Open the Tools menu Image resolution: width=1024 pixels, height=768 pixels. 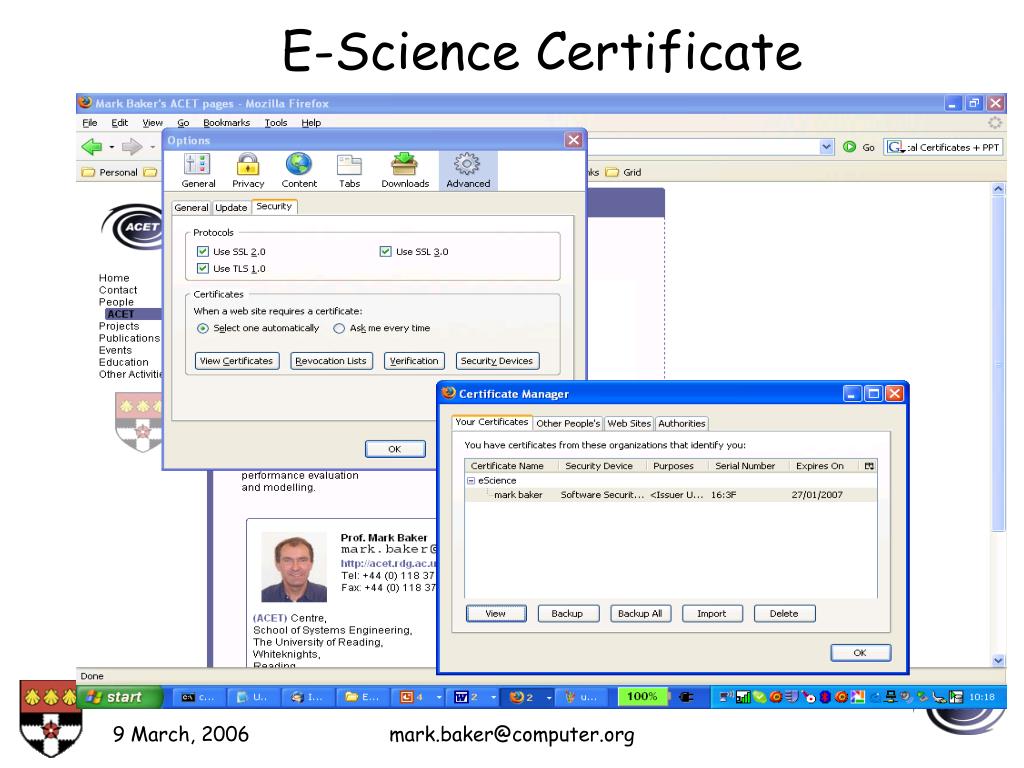pyautogui.click(x=276, y=123)
